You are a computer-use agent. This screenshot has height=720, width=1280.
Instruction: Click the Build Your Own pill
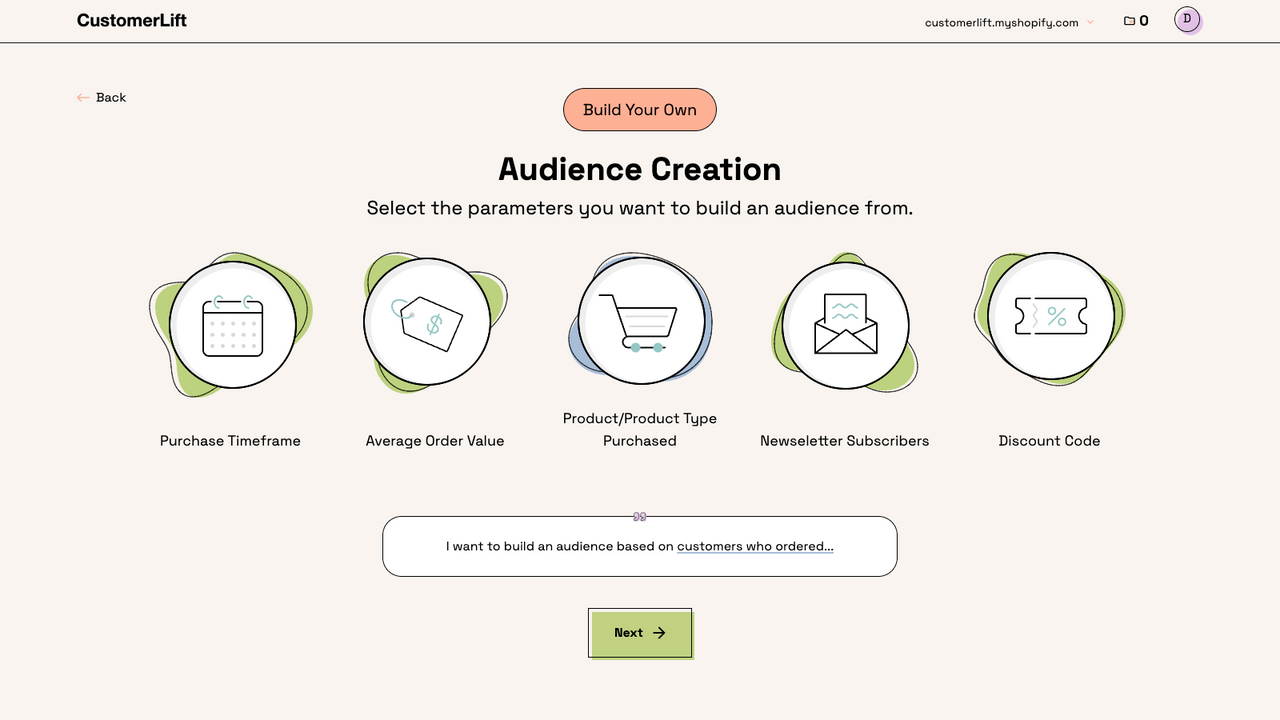tap(639, 109)
